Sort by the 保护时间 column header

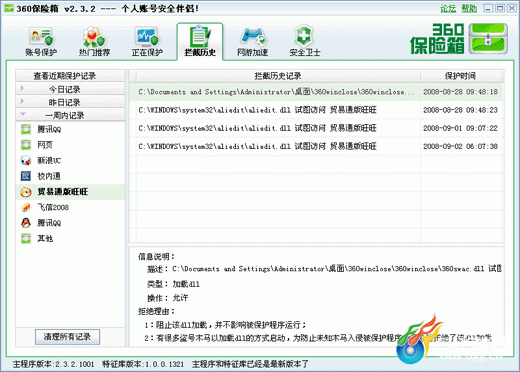(x=462, y=76)
